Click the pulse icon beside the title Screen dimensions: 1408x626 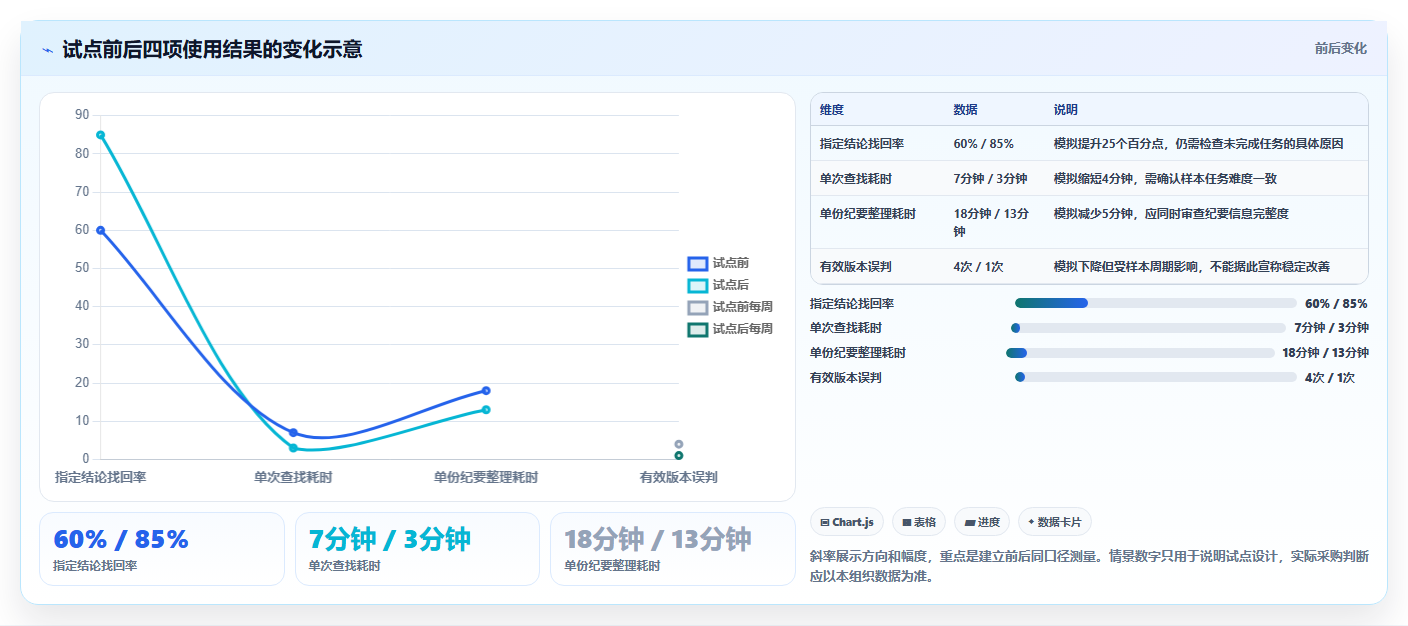[47, 50]
